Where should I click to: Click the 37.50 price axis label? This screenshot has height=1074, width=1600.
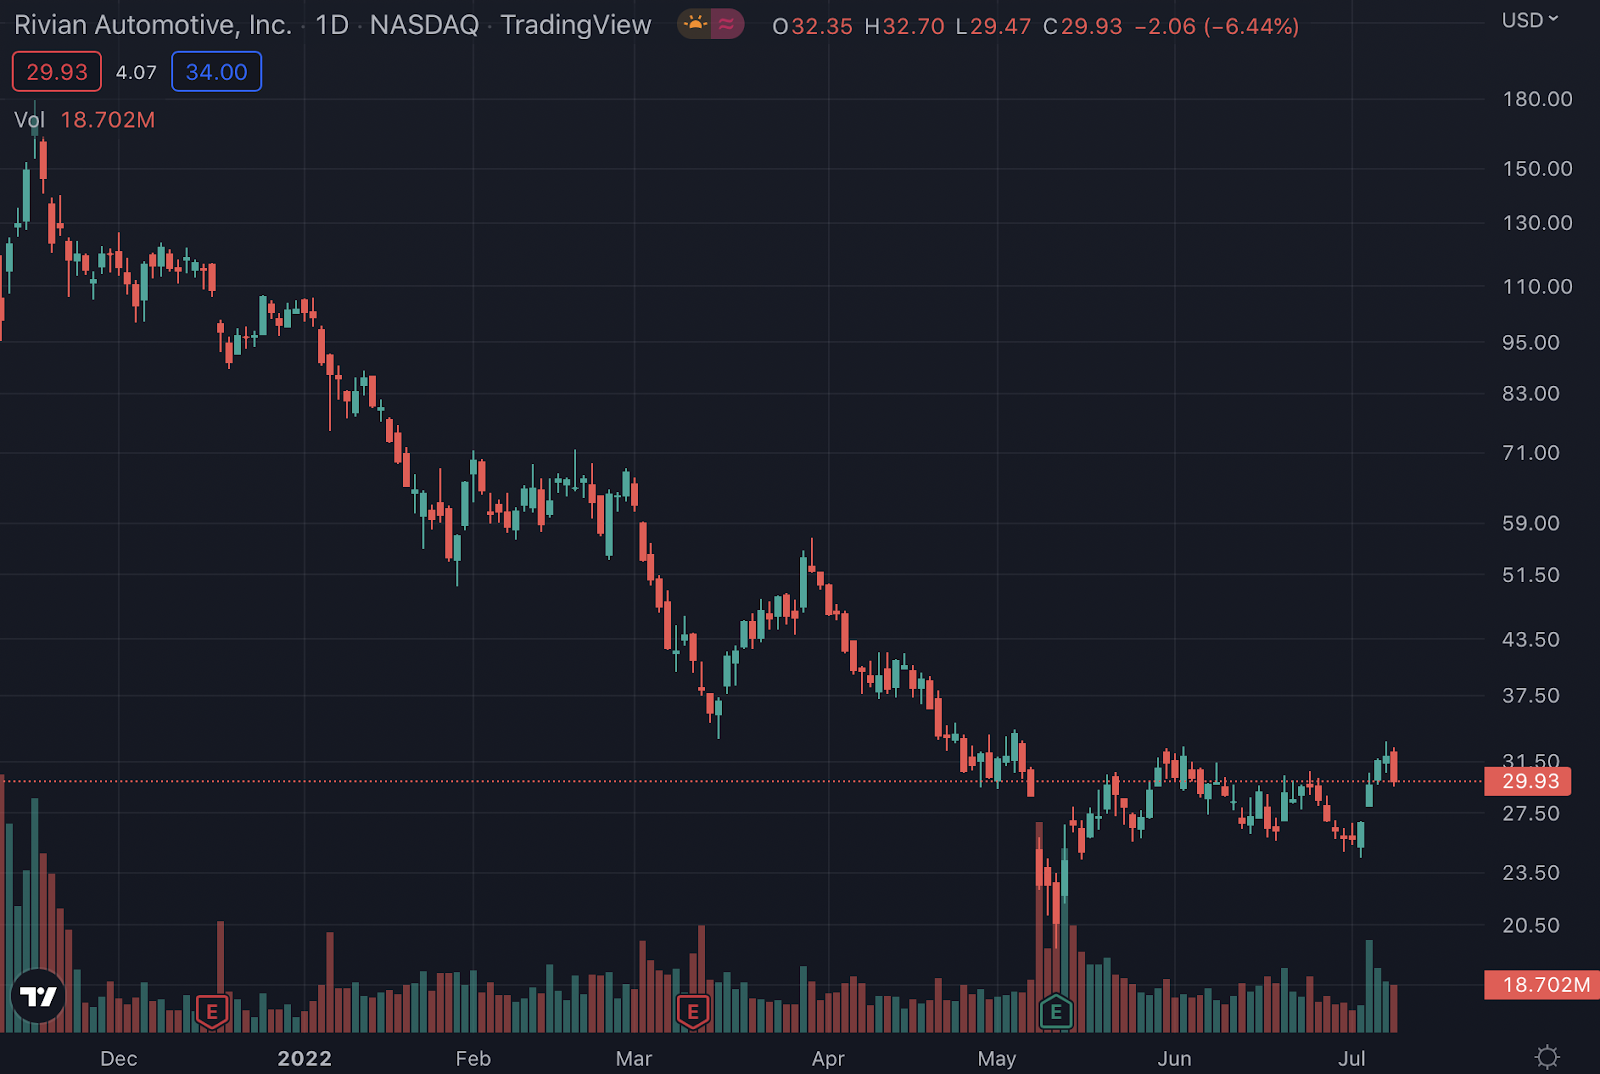(x=1531, y=695)
